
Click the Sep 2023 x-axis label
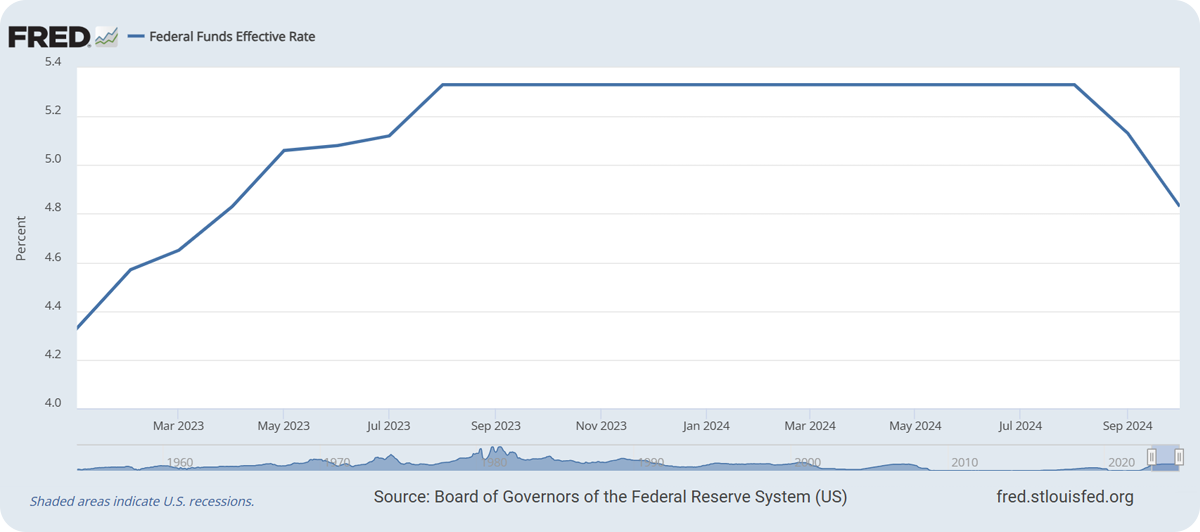click(x=494, y=426)
